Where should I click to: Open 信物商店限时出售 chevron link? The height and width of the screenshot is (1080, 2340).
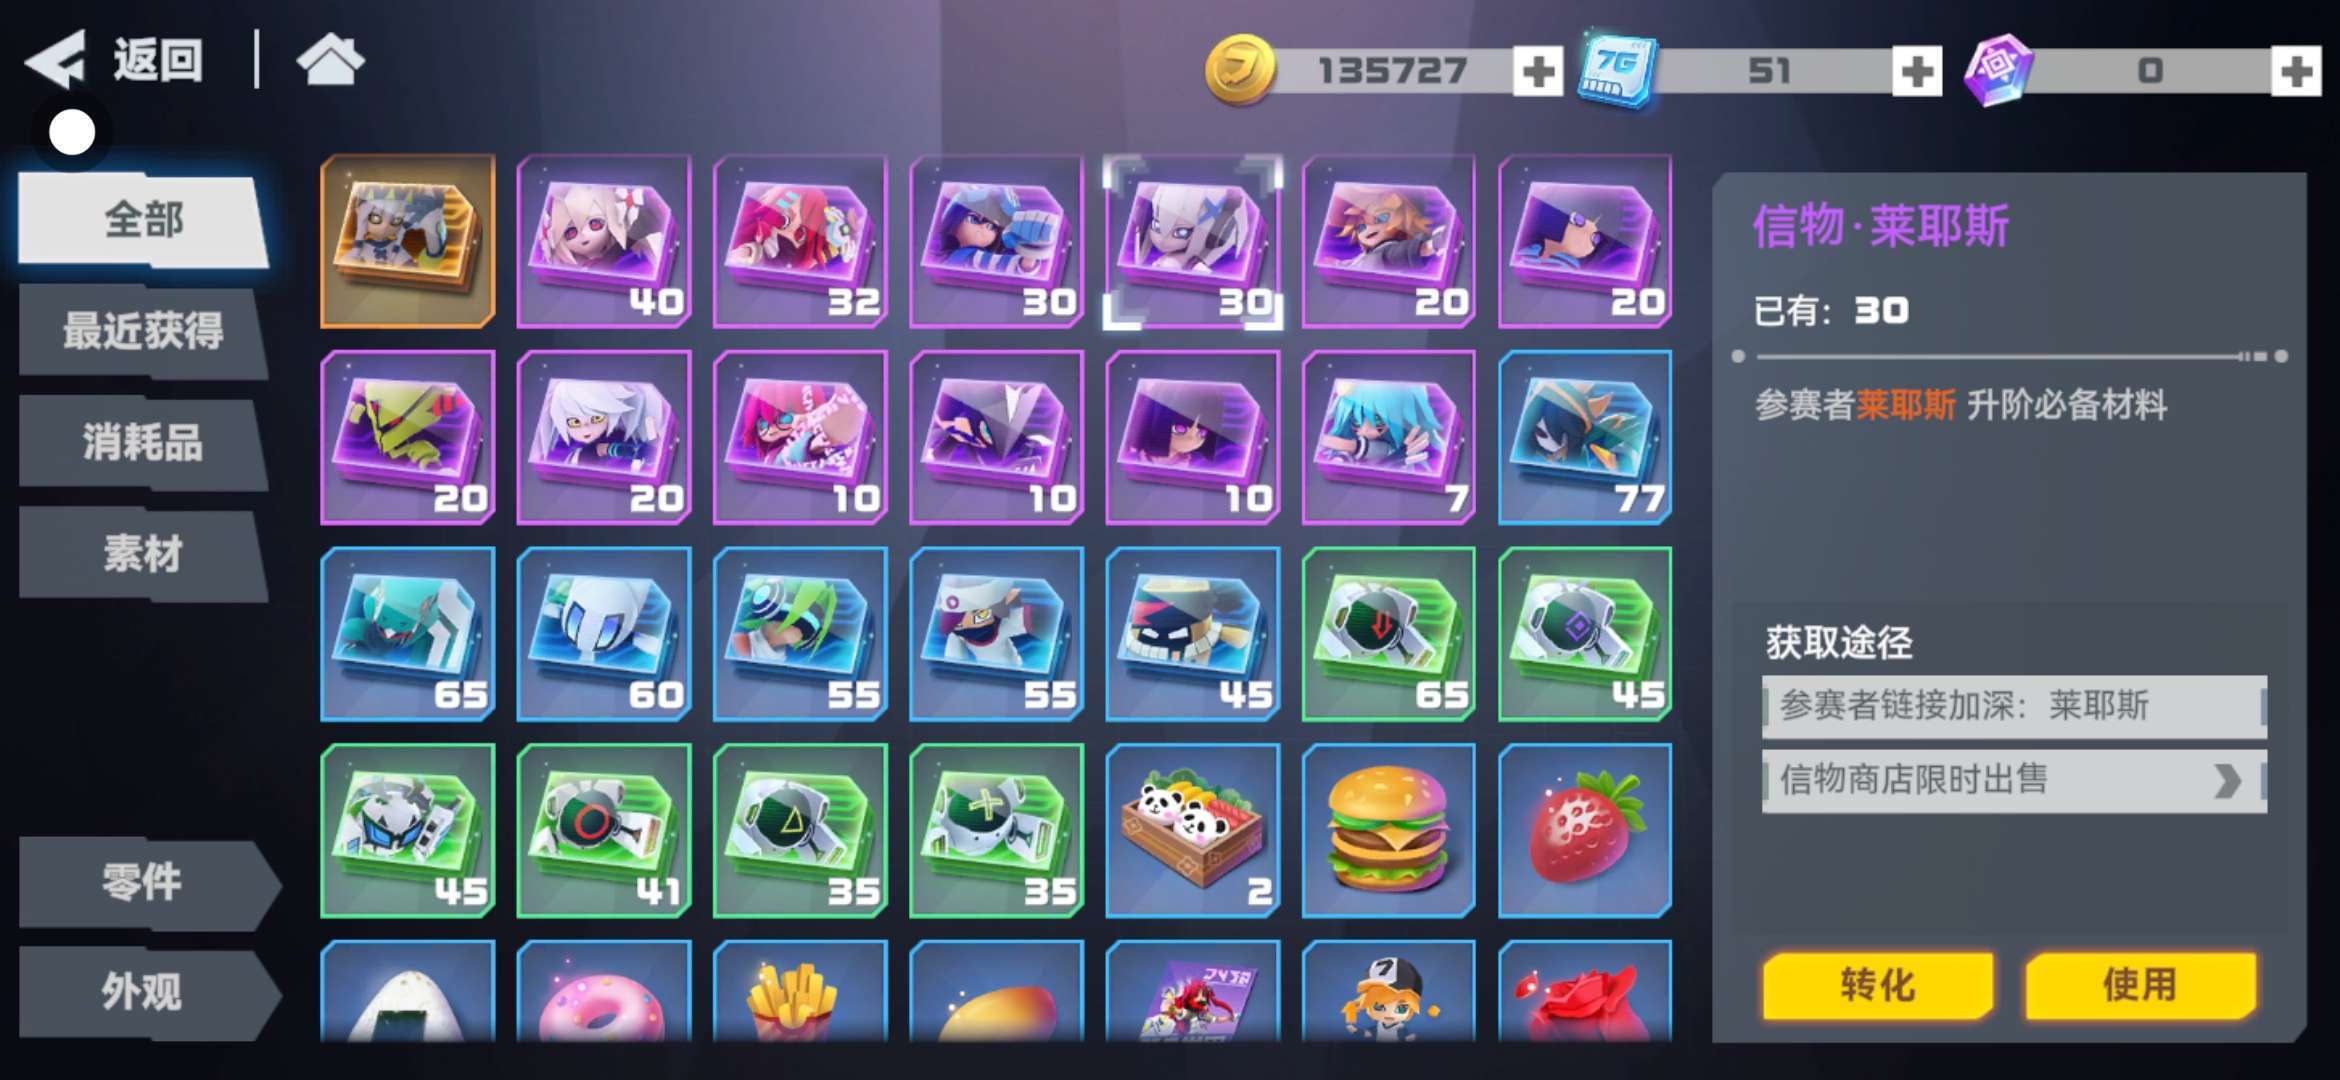point(2014,780)
